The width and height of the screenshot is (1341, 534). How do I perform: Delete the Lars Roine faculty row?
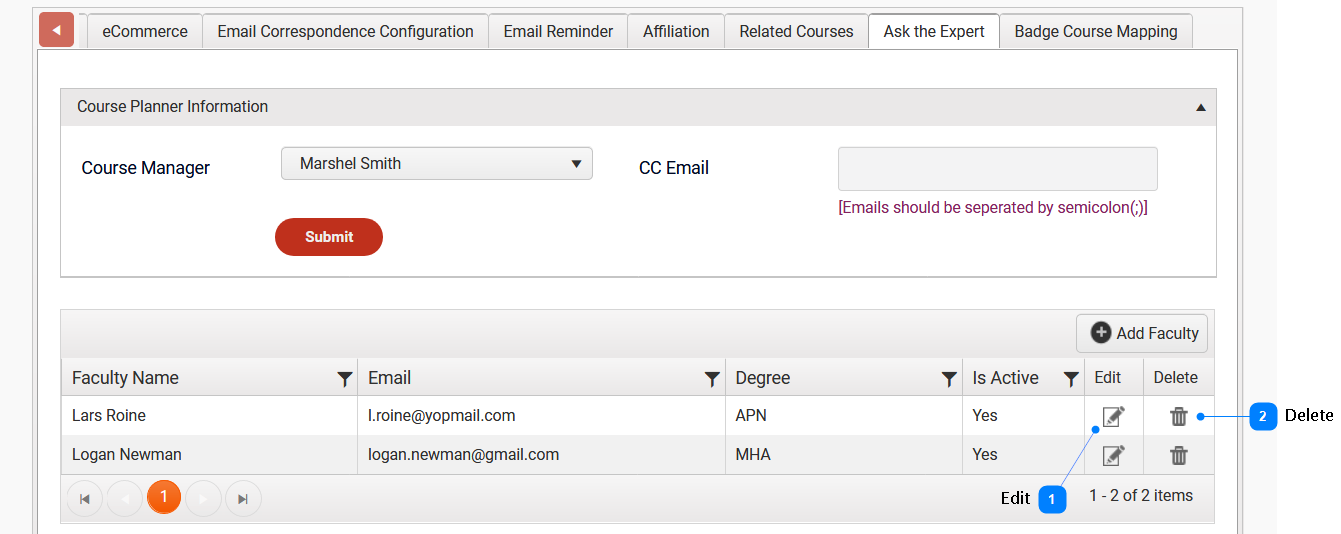[x=1179, y=417]
